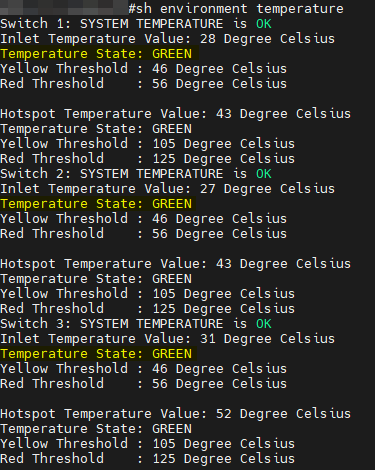The height and width of the screenshot is (470, 375).
Task: Click green OK status for Switch 2
Action: pos(264,174)
